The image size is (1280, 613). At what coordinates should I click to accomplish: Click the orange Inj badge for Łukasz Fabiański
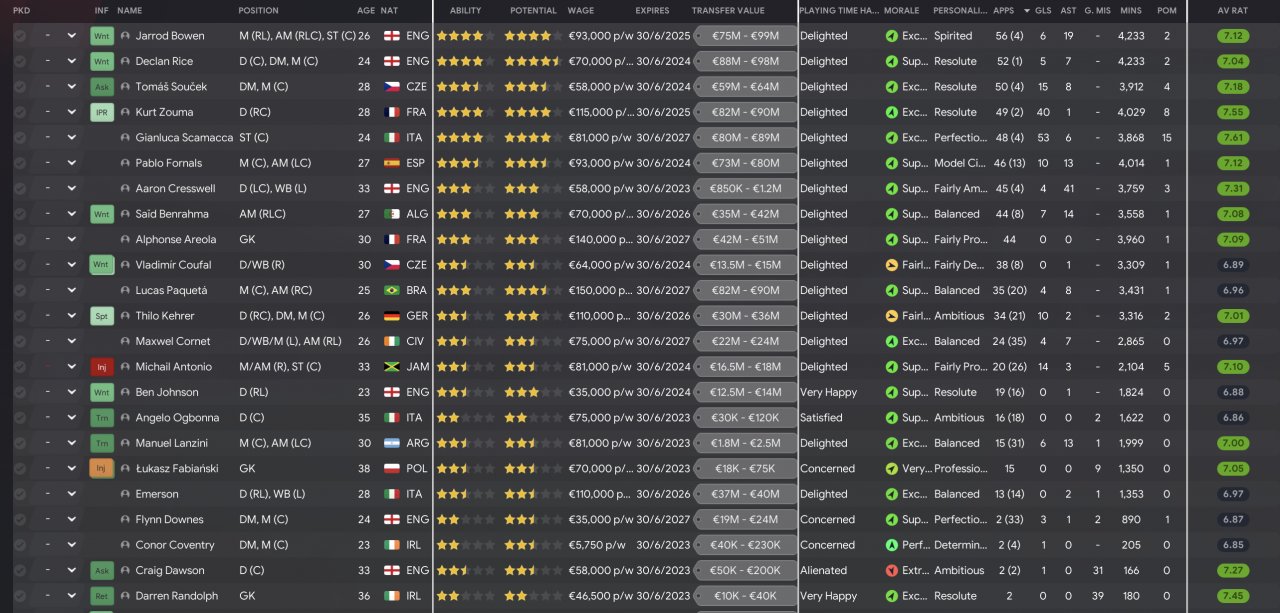pos(101,469)
